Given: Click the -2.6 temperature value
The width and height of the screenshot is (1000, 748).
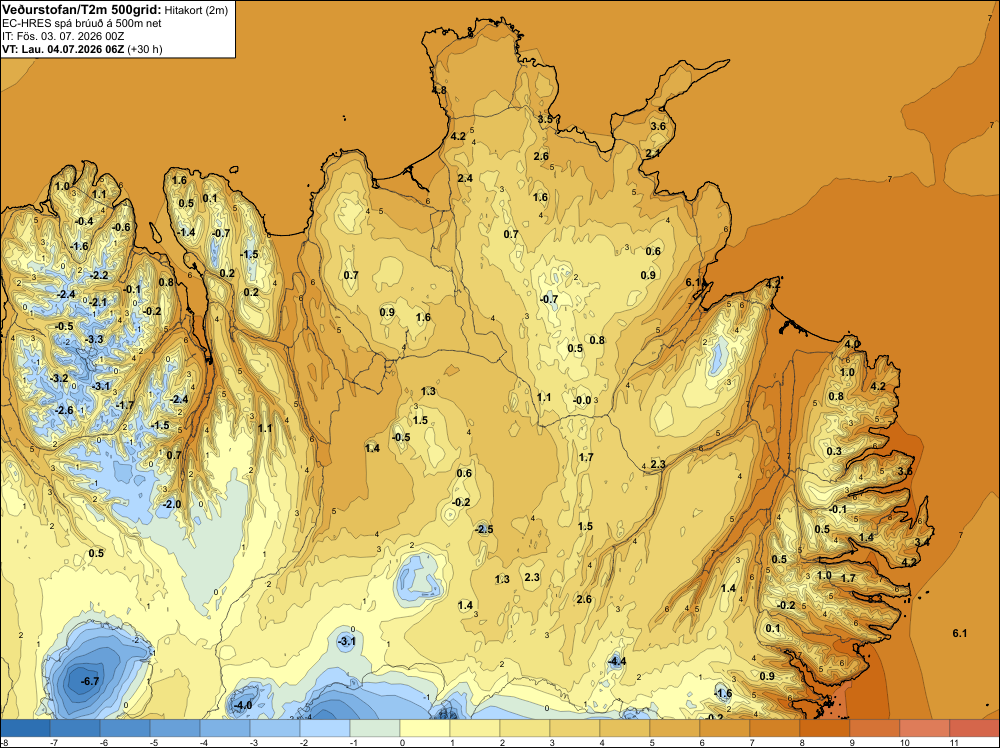Looking at the screenshot, I should pyautogui.click(x=64, y=410).
